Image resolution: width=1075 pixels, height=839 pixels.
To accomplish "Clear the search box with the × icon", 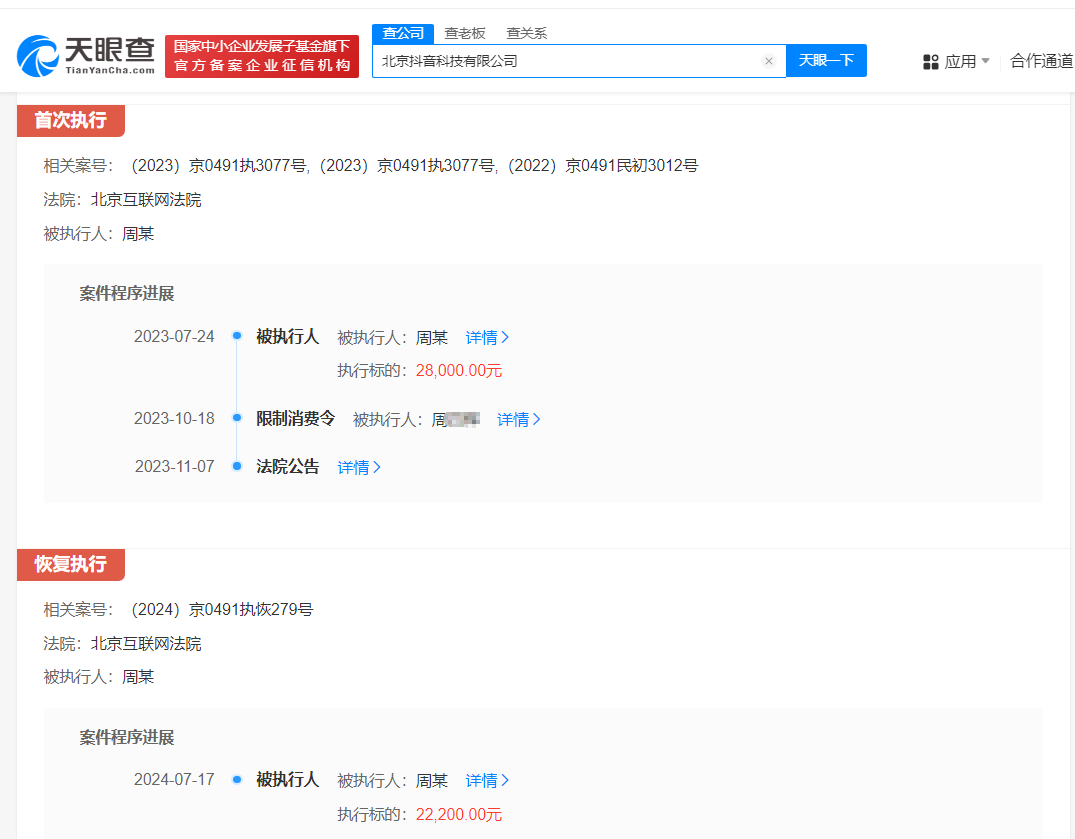I will 769,61.
